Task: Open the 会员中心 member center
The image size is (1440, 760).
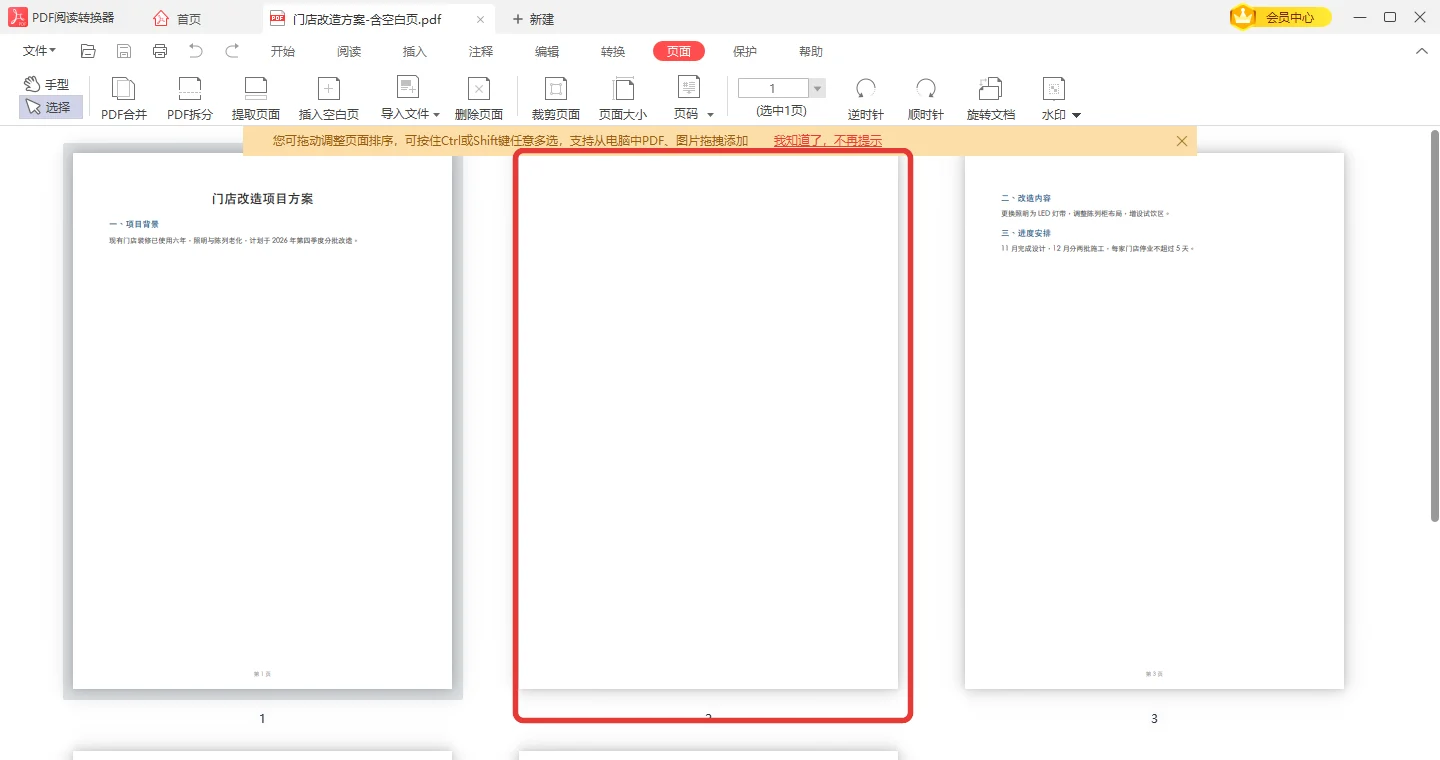Action: click(1281, 17)
